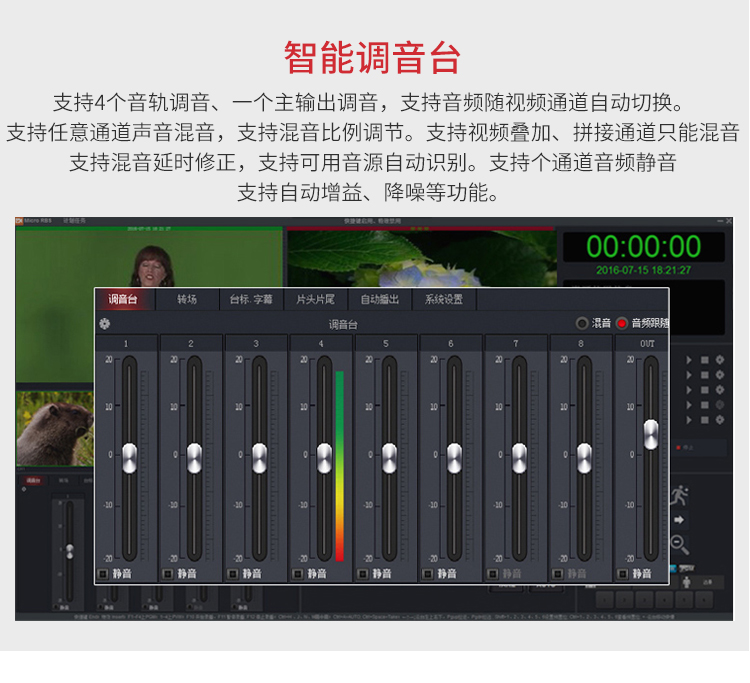The width and height of the screenshot is (750, 683).
Task: Click the right arrow icon below the running man
Action: [x=679, y=520]
